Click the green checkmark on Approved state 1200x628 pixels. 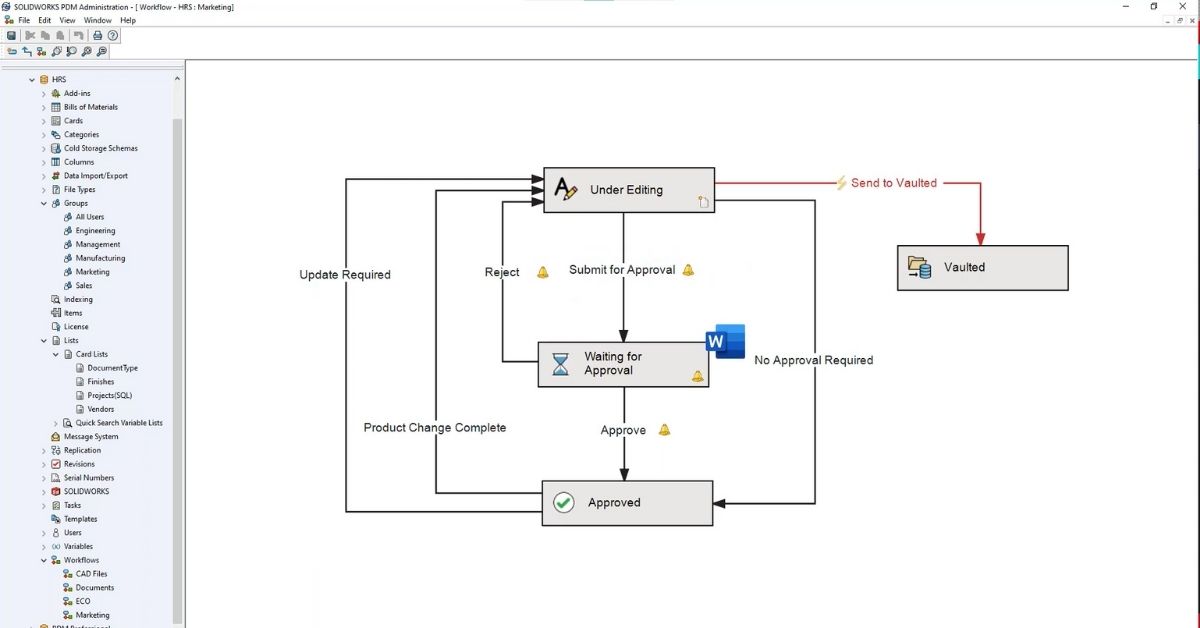coord(564,502)
